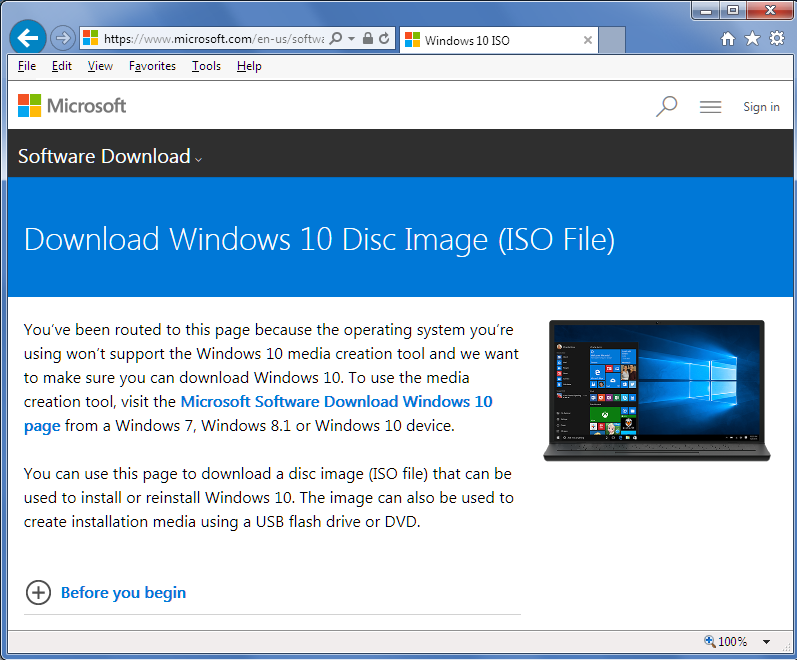Open the Favorites menu

click(x=152, y=66)
